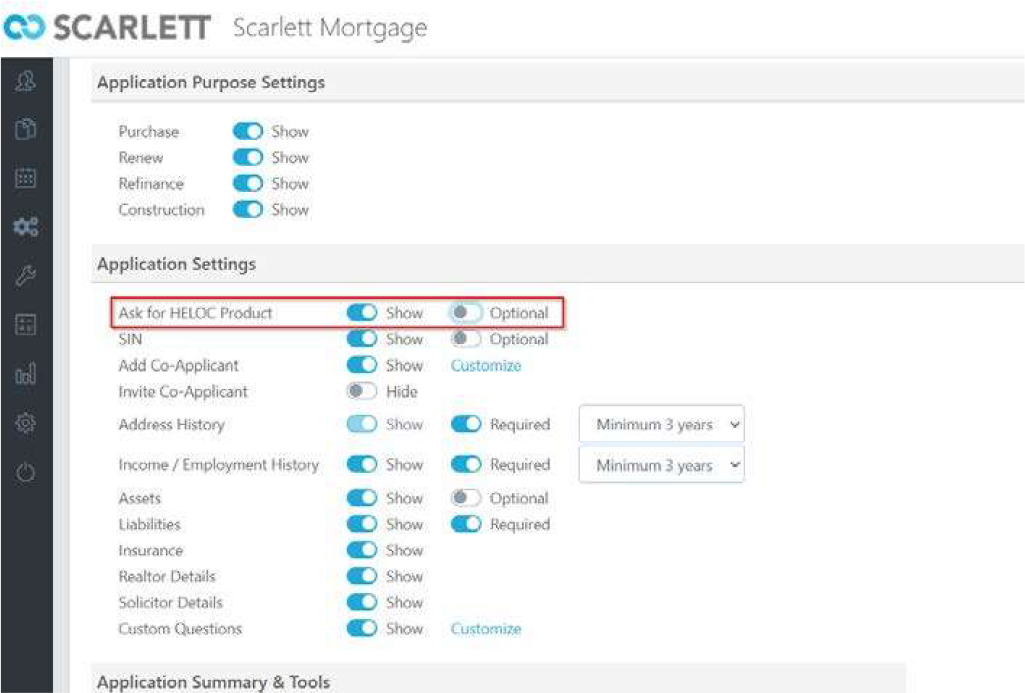The width and height of the screenshot is (1025, 693).
Task: Open the contacts/users icon in sidebar
Action: coord(26,82)
